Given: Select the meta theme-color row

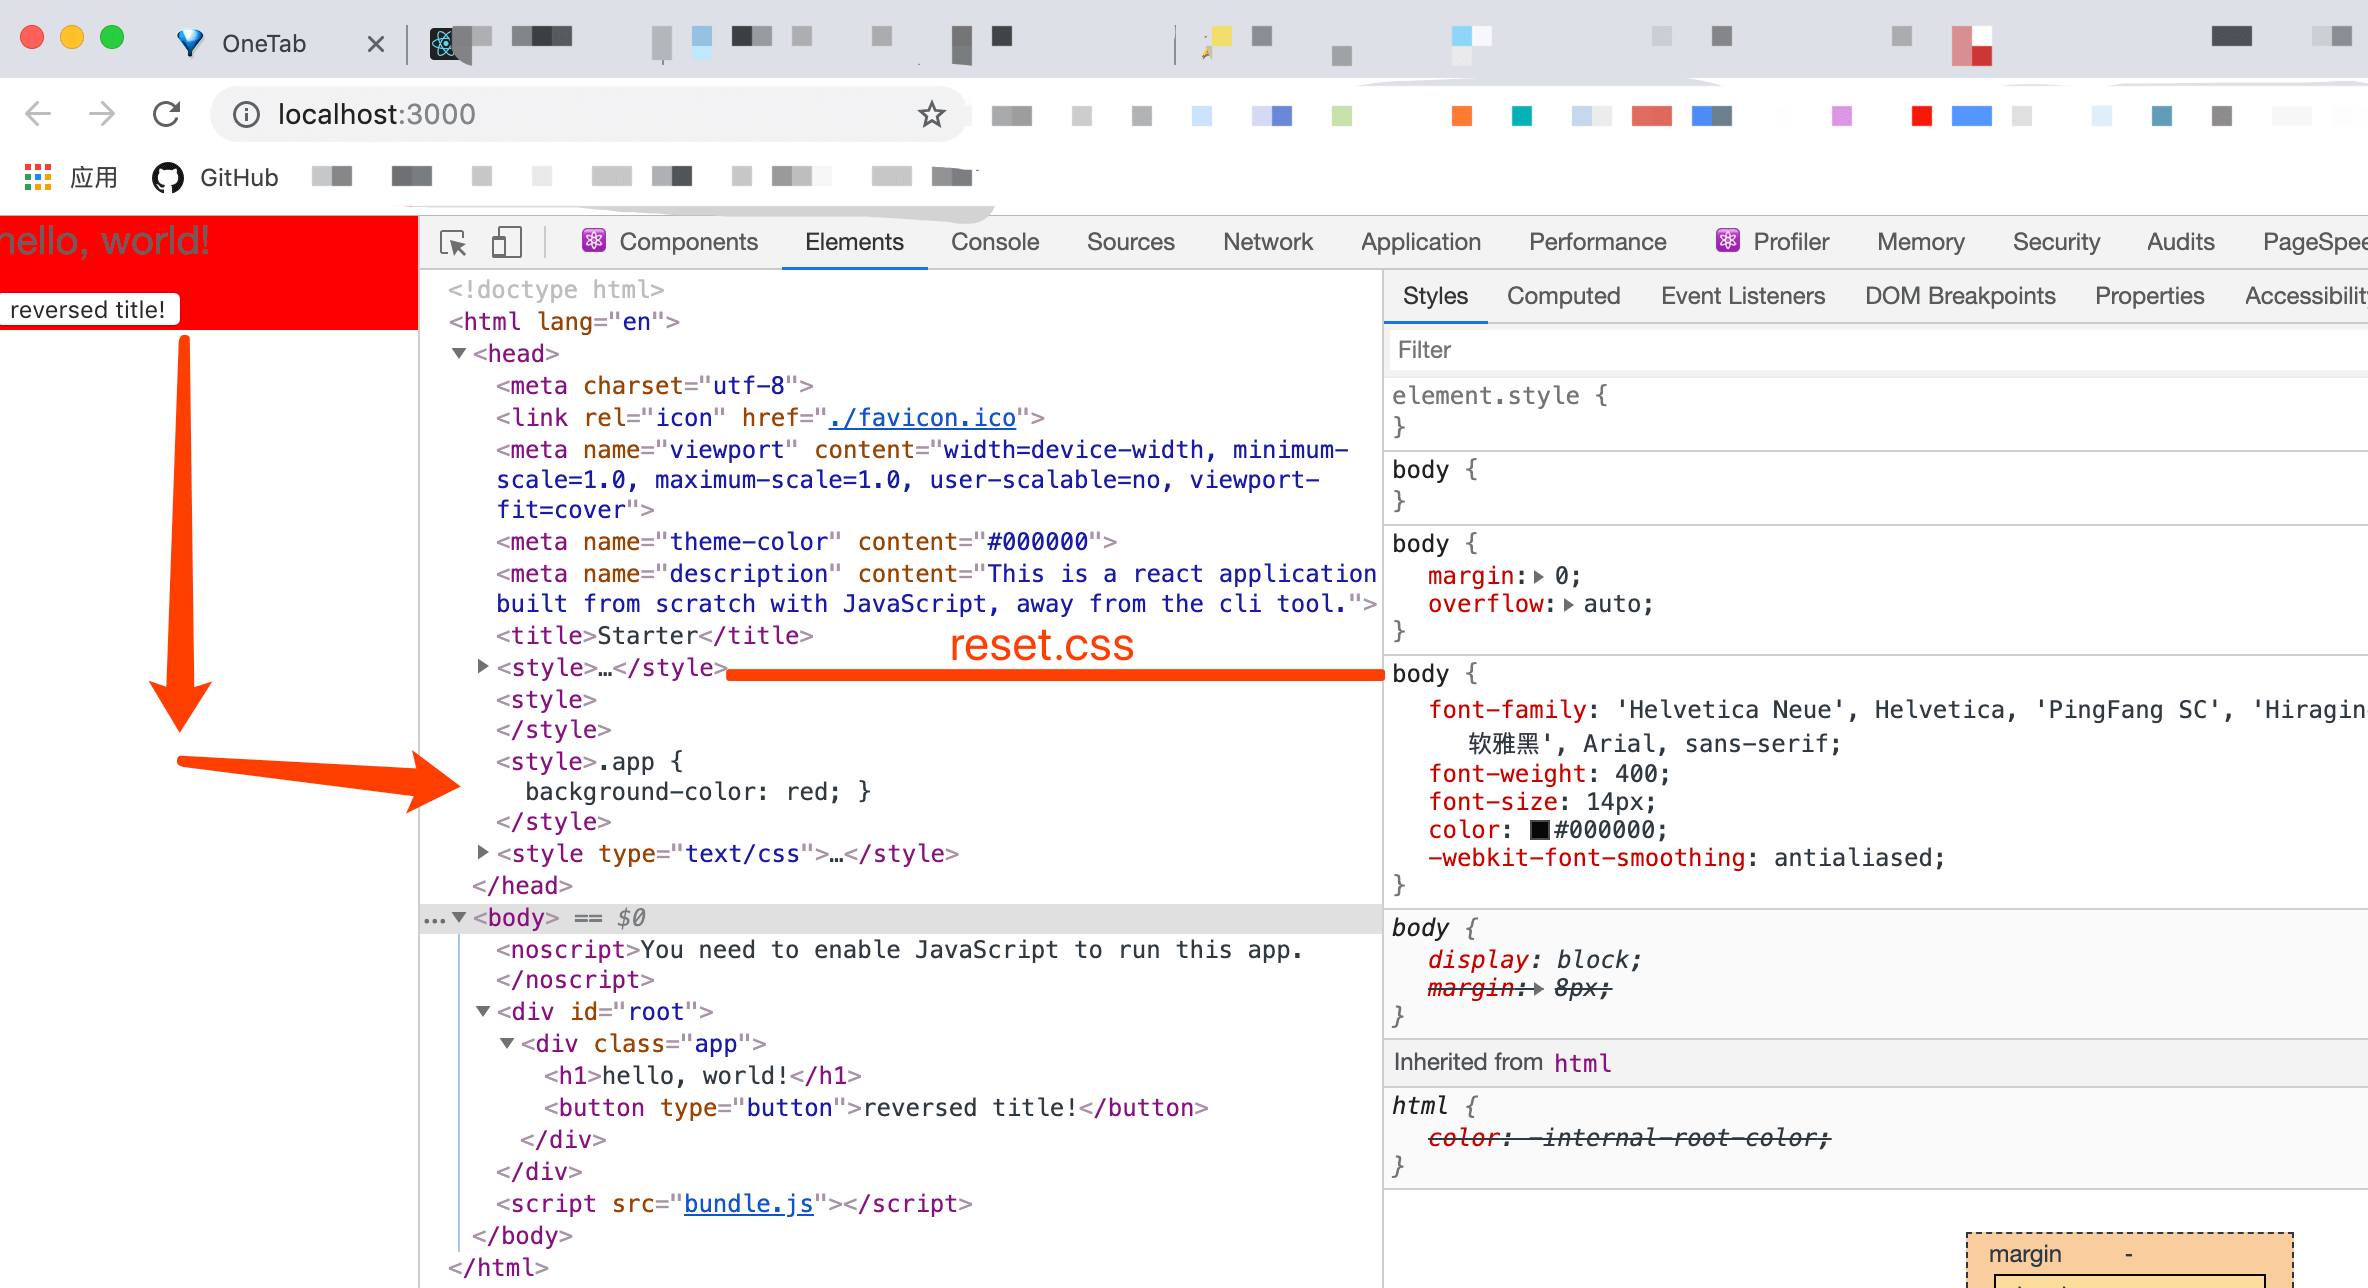Looking at the screenshot, I should (x=806, y=541).
